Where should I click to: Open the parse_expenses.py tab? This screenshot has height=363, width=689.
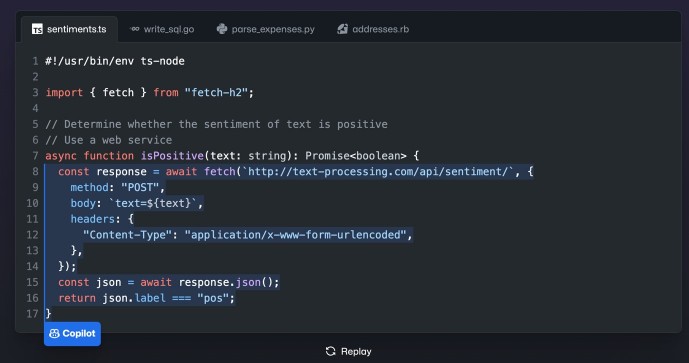point(266,29)
